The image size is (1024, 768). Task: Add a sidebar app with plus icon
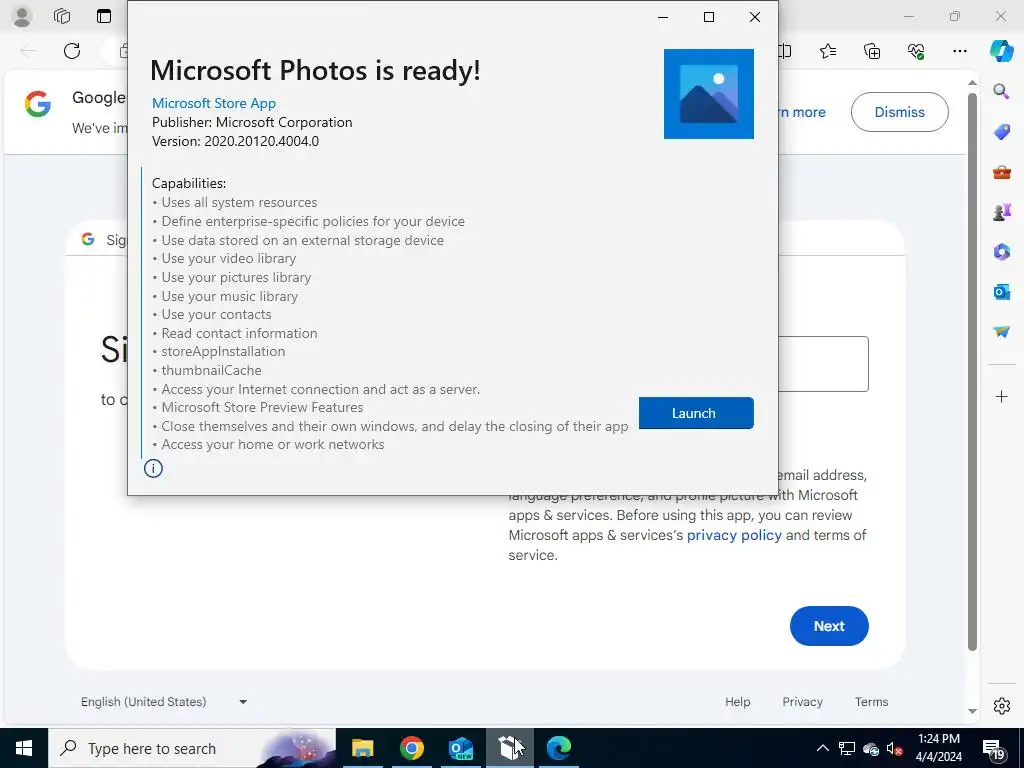pos(1001,396)
